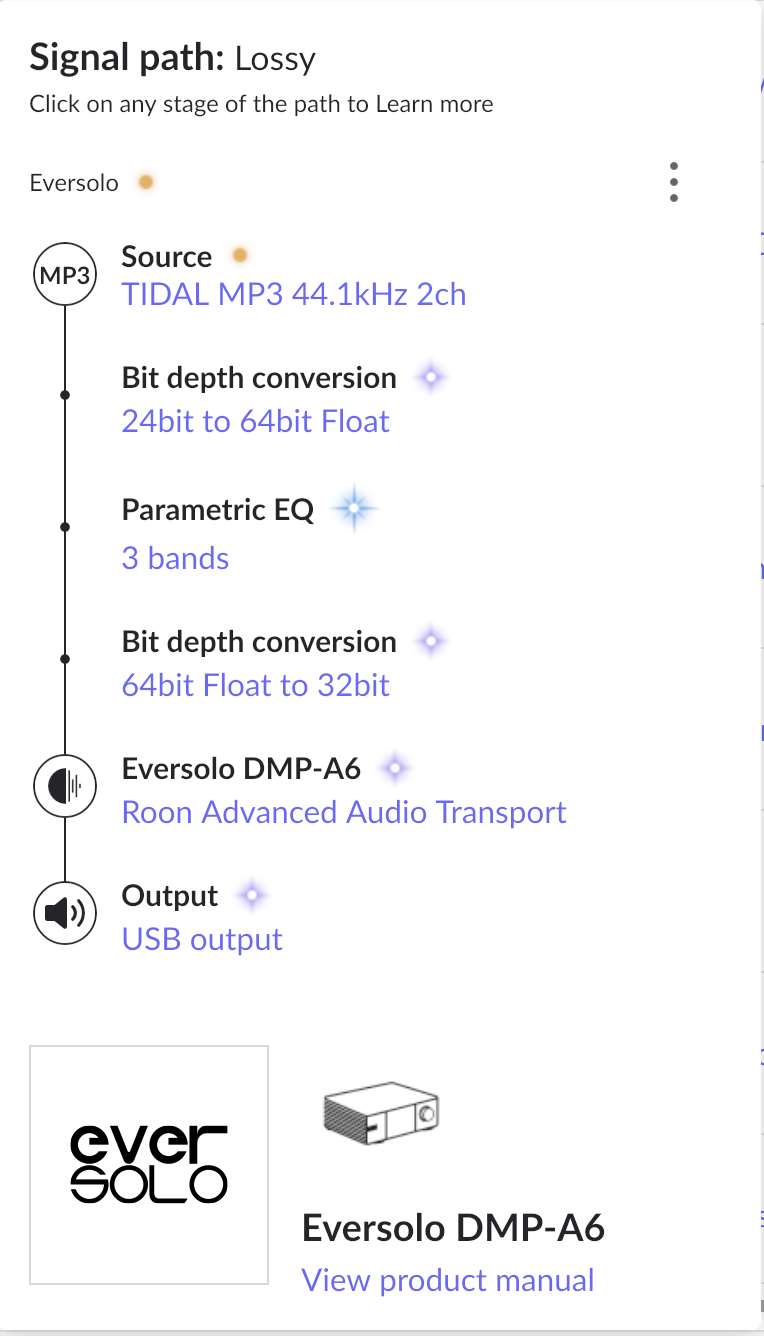The image size is (764, 1336).
Task: Click the Eversolo logo thumbnail
Action: click(149, 1164)
